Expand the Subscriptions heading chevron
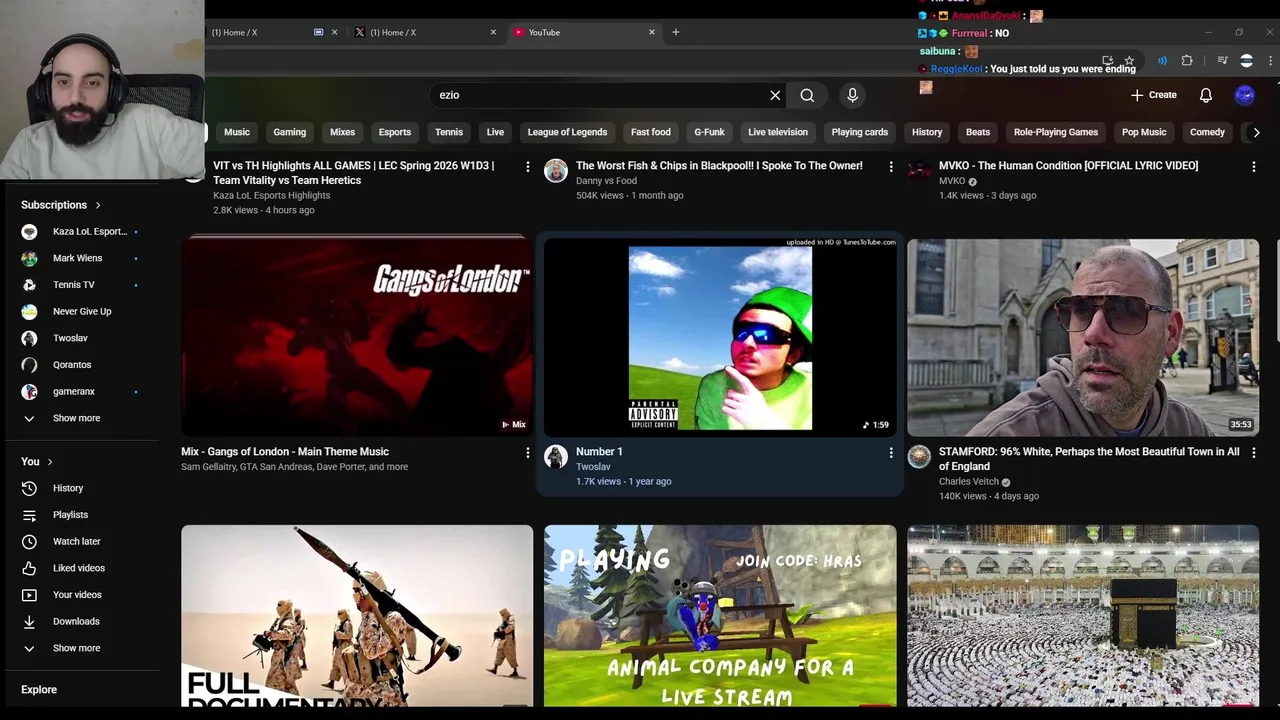The width and height of the screenshot is (1280, 720). (x=98, y=205)
